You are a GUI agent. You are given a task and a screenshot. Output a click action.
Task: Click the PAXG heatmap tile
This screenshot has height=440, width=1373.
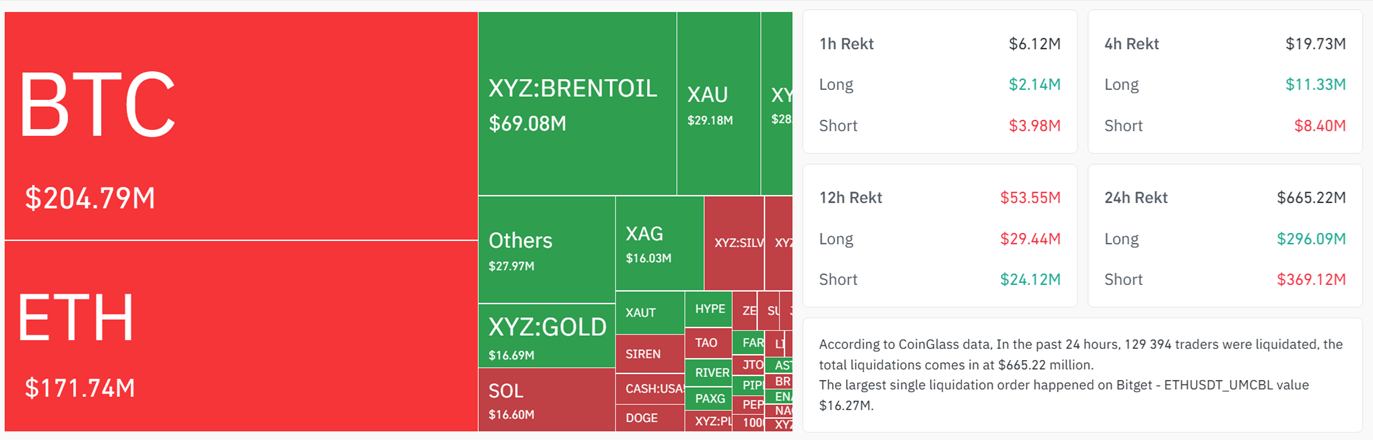708,398
